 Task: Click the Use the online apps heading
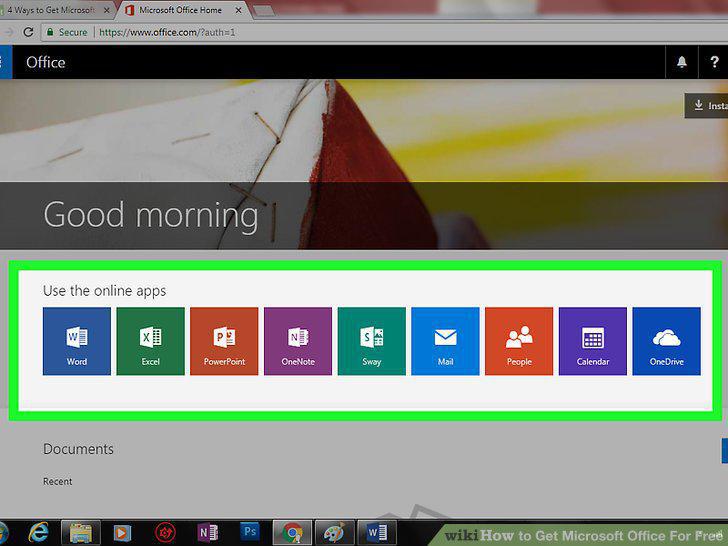pyautogui.click(x=104, y=291)
